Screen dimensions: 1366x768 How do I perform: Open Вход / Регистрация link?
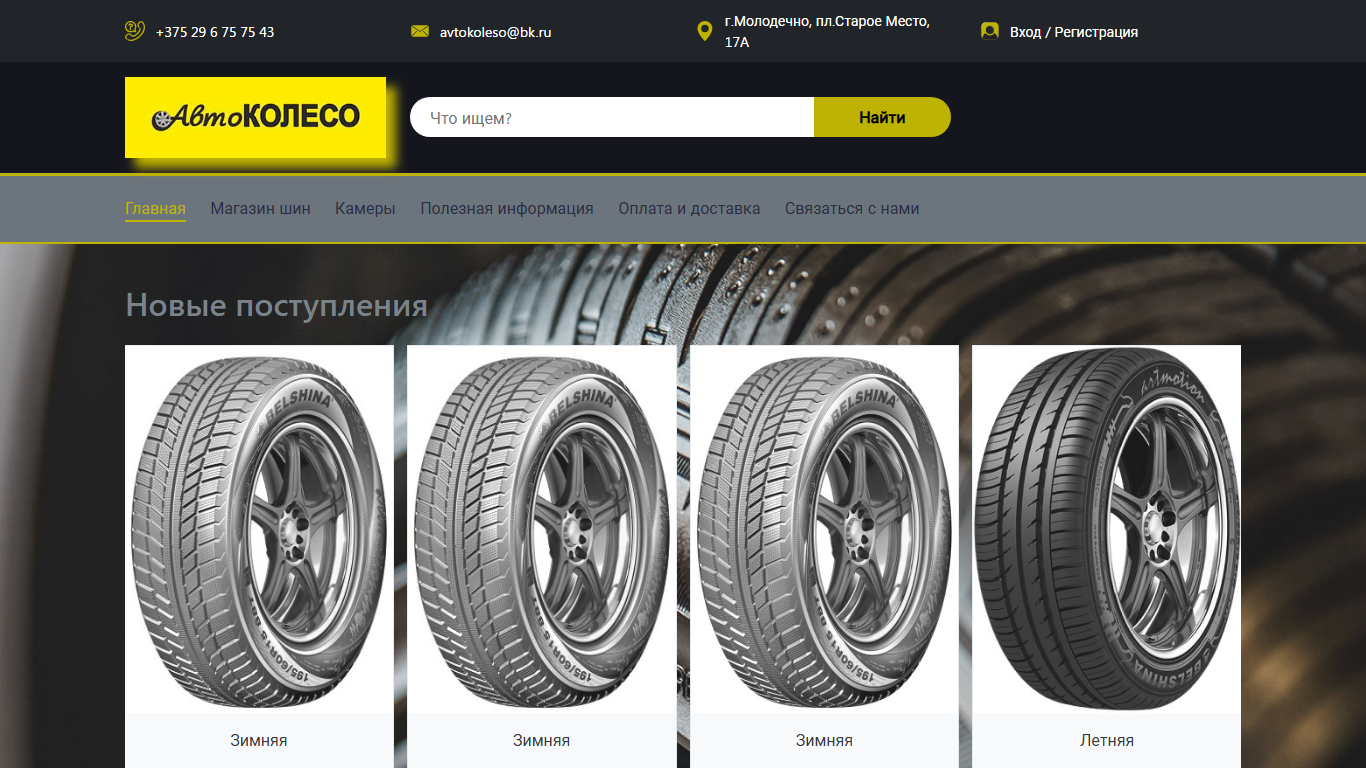point(1074,32)
